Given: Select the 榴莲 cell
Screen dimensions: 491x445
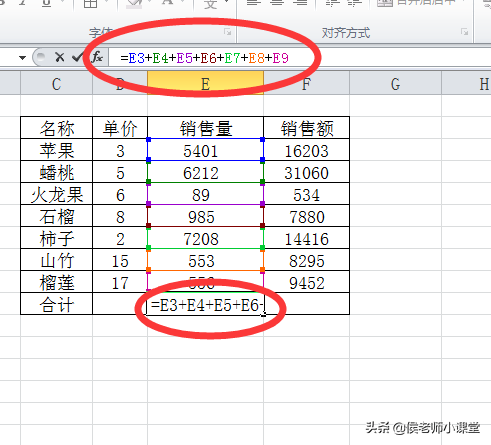Looking at the screenshot, I should click(x=56, y=282).
